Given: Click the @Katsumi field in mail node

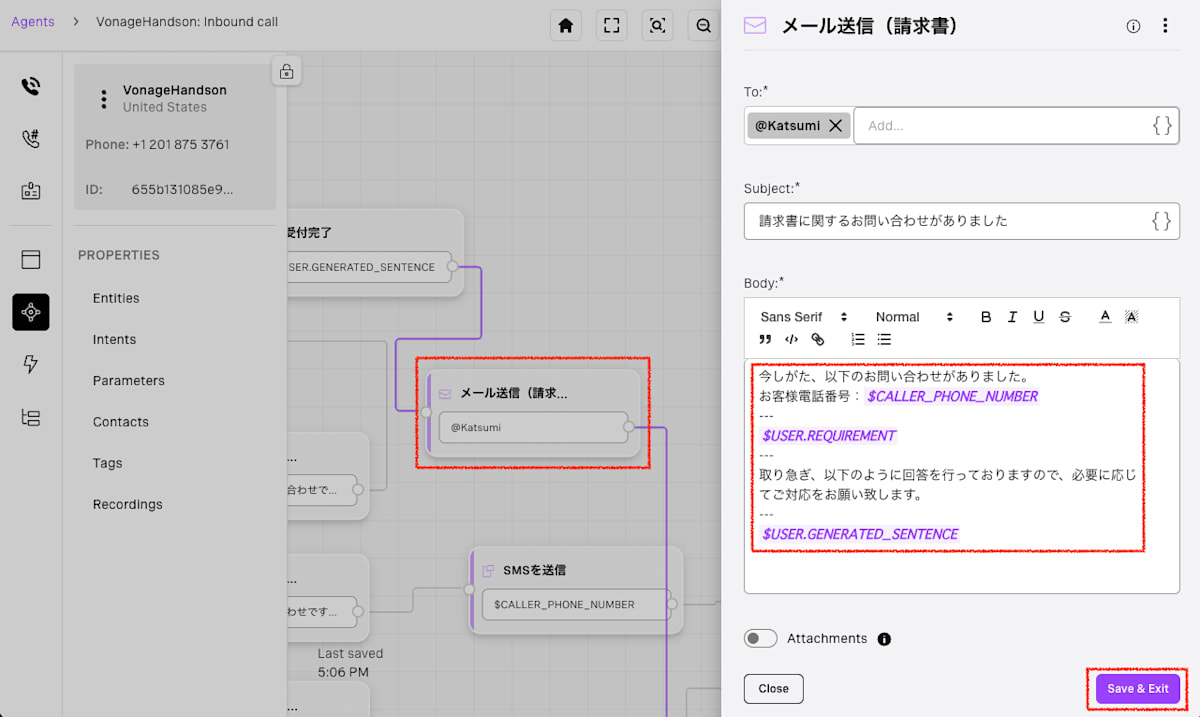Looking at the screenshot, I should coord(533,427).
